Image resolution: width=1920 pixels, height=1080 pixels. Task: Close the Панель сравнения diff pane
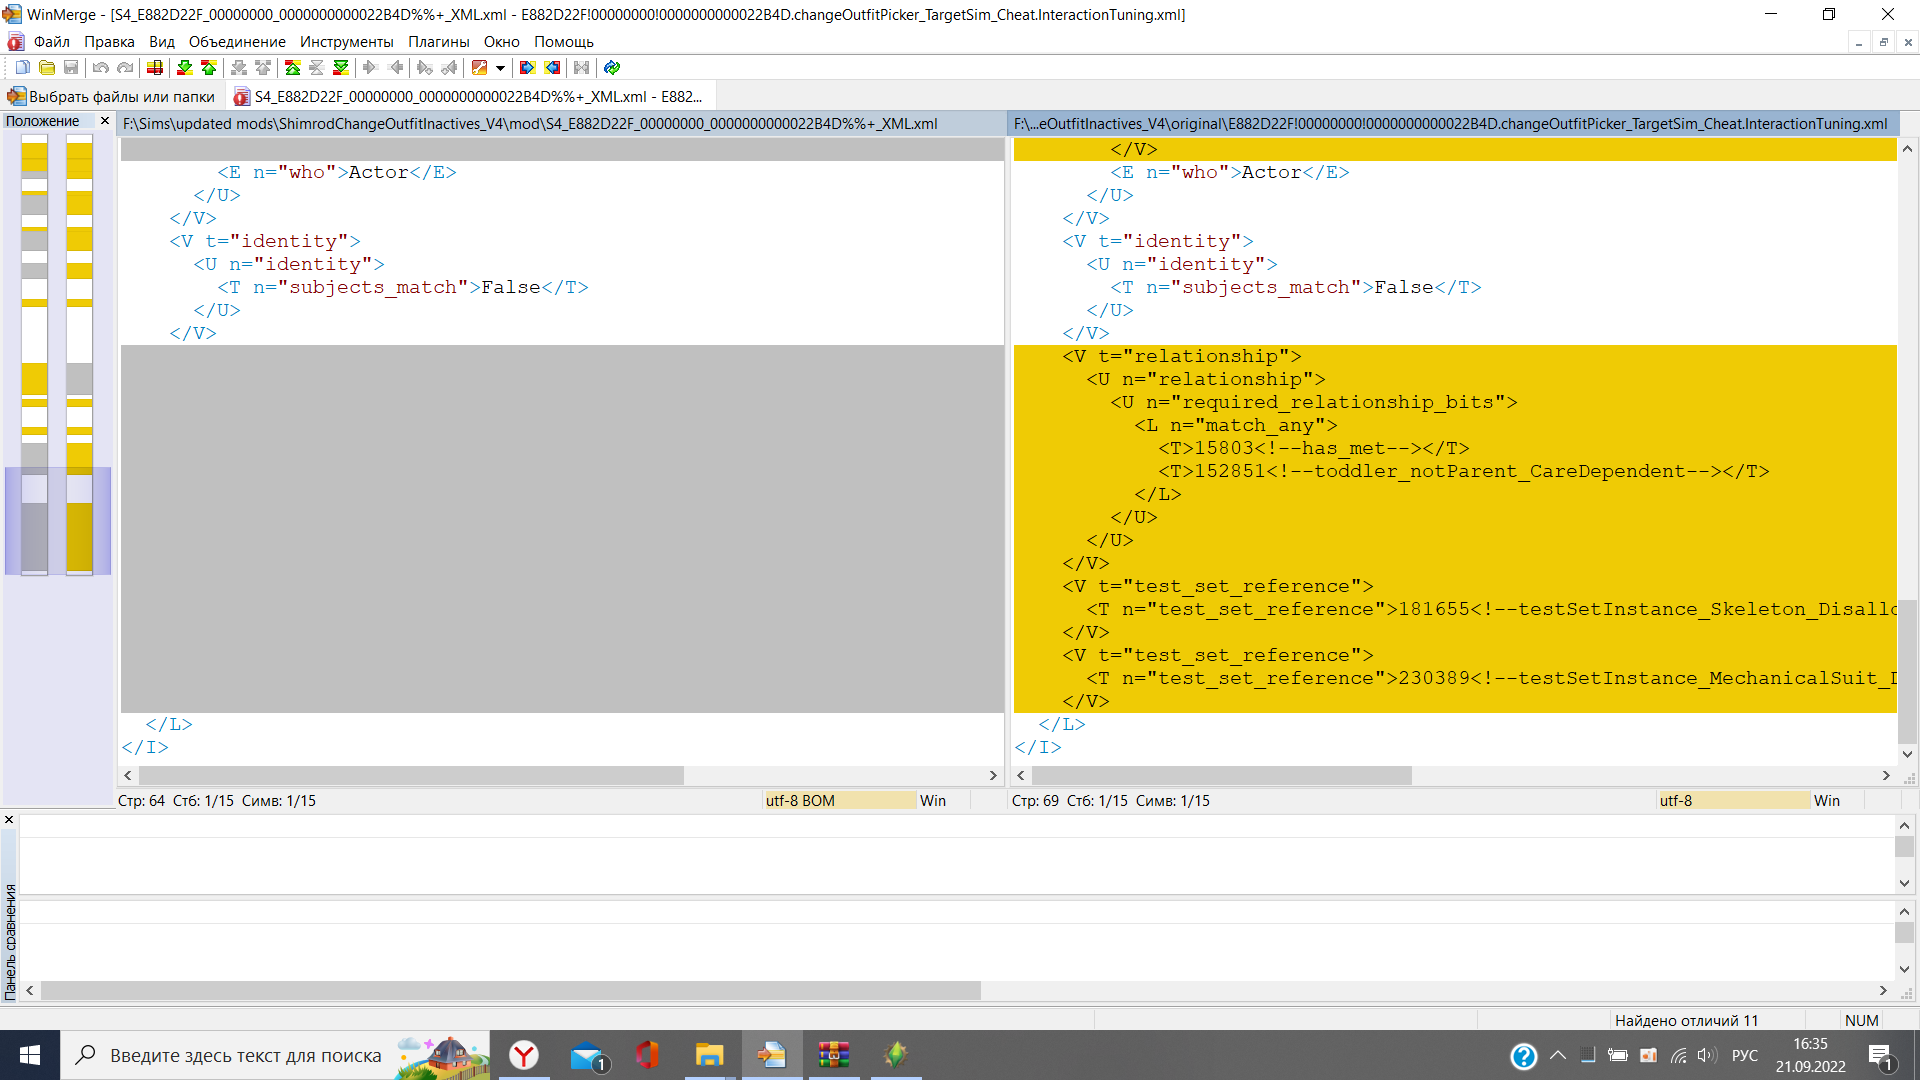[x=9, y=820]
